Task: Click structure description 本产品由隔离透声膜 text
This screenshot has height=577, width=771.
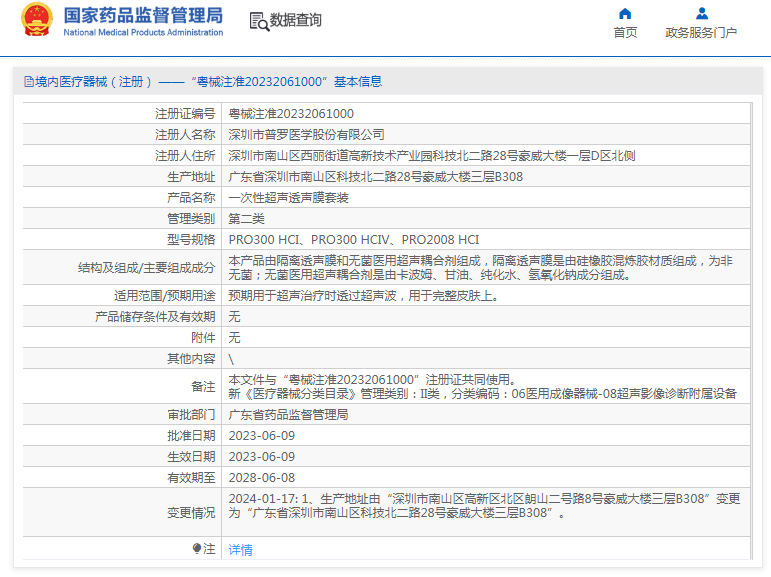Action: (x=480, y=268)
